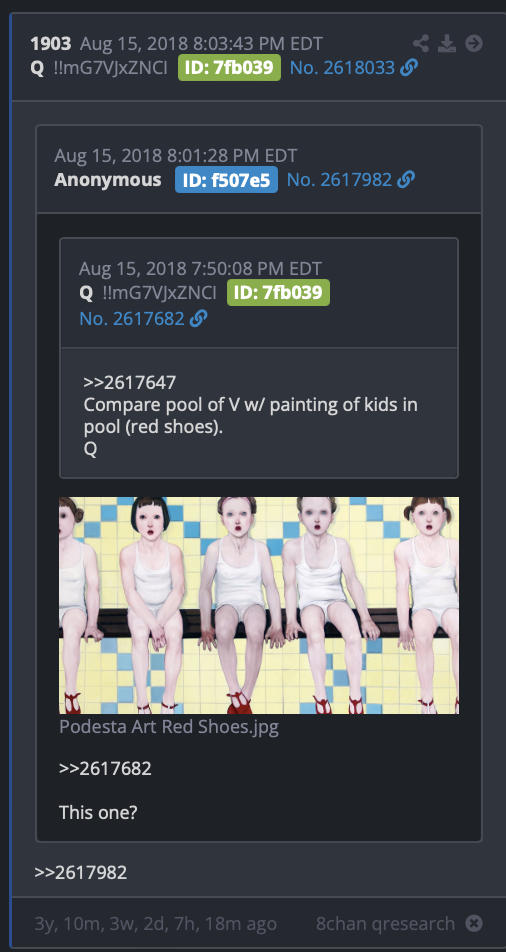Click link icon beside No. 2617682
Image resolution: width=506 pixels, height=952 pixels.
199,318
